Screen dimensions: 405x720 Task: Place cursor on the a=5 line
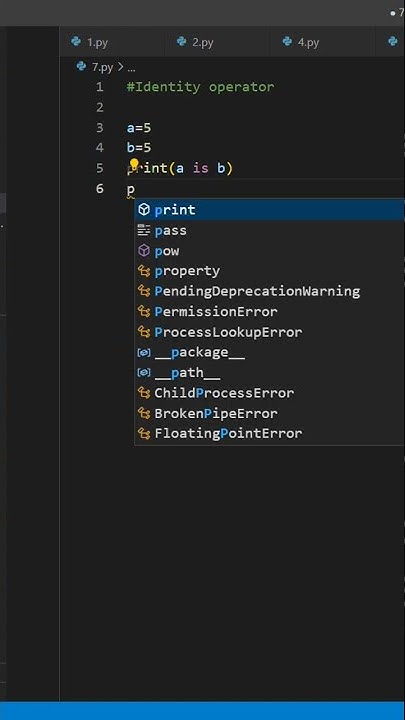click(139, 128)
